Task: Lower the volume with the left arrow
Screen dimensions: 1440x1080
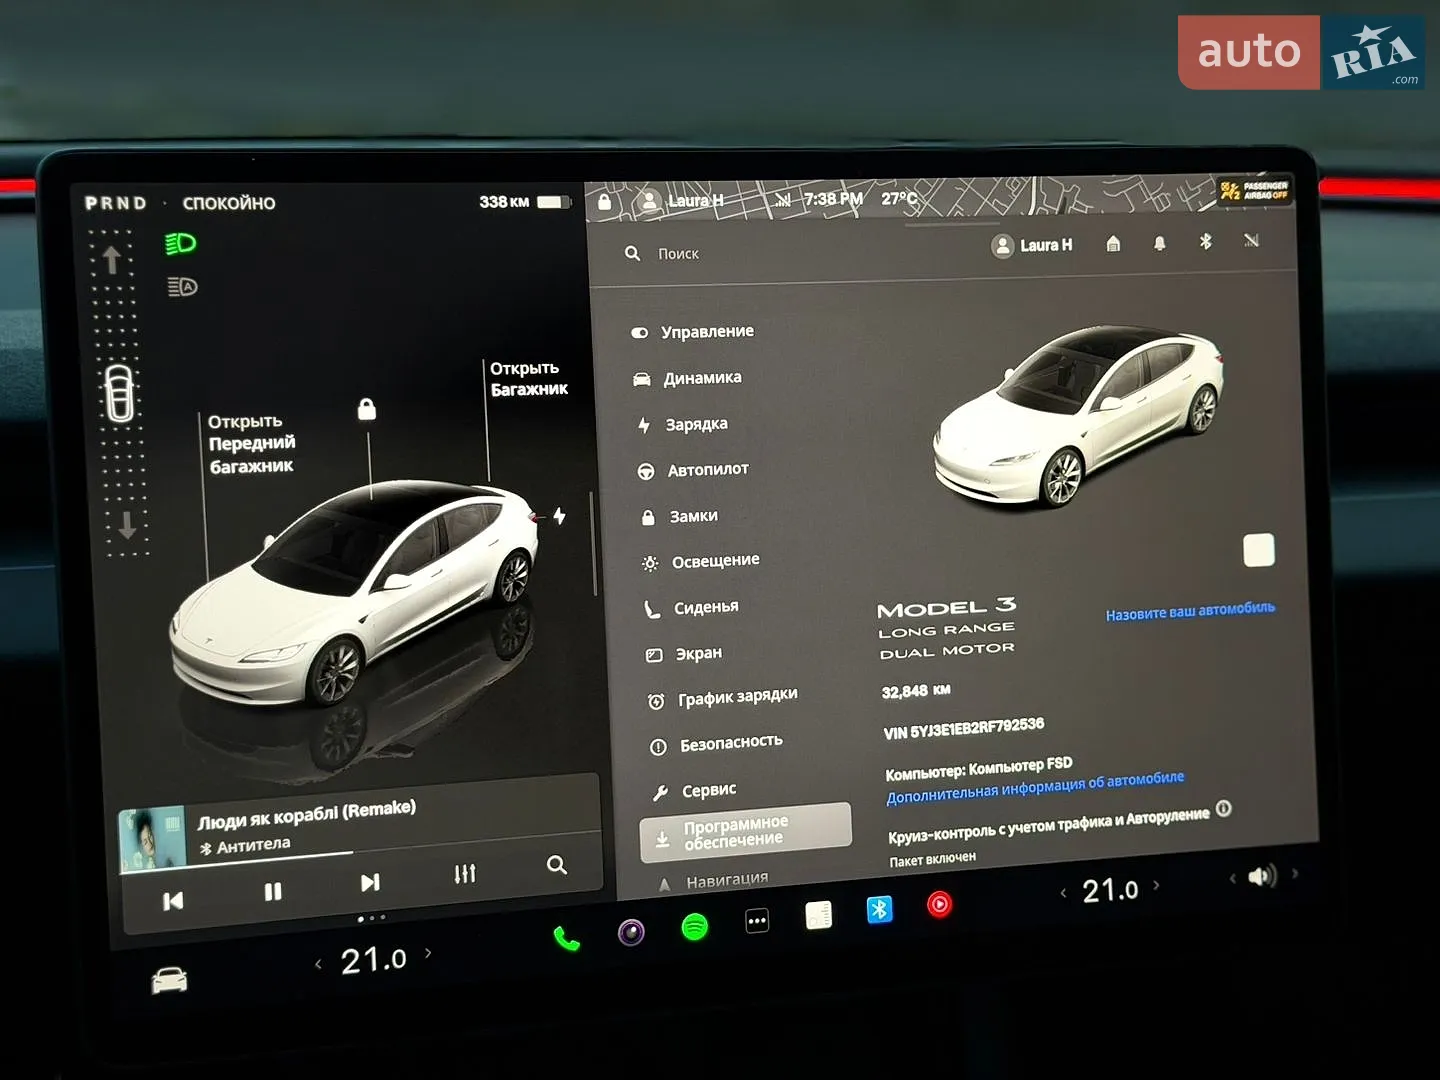Action: [1233, 879]
